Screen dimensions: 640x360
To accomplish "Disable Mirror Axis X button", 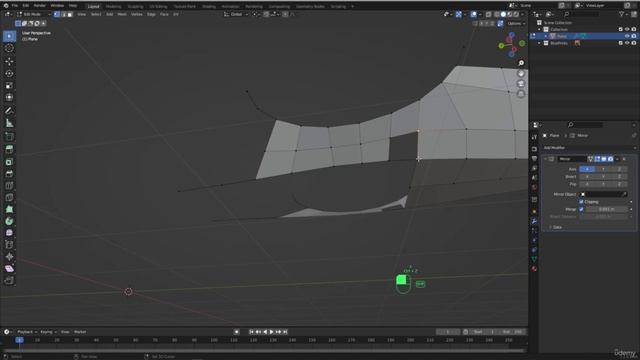I will [x=587, y=169].
